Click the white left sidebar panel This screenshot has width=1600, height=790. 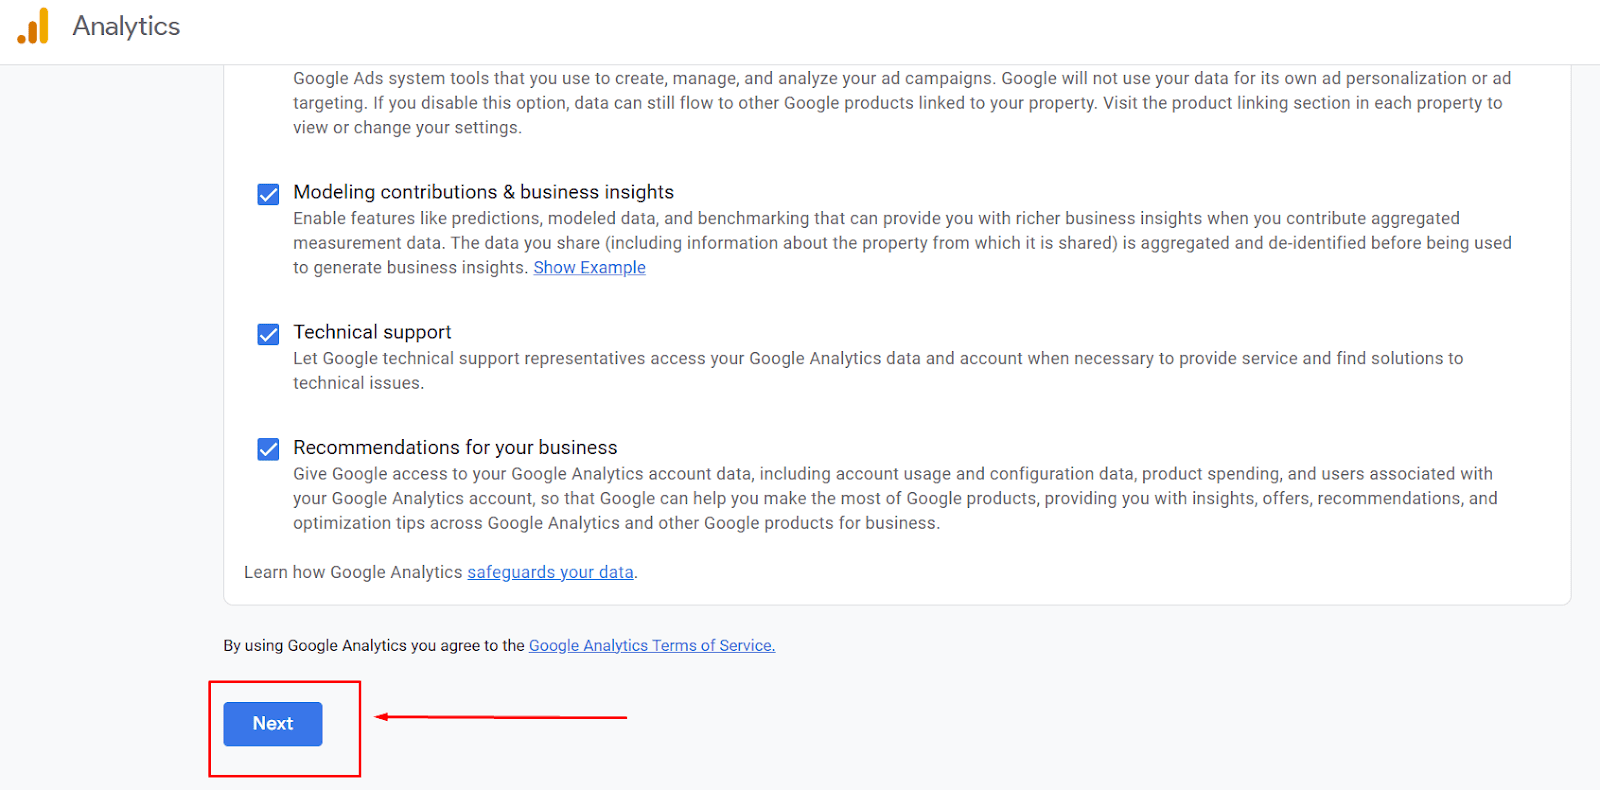100,400
